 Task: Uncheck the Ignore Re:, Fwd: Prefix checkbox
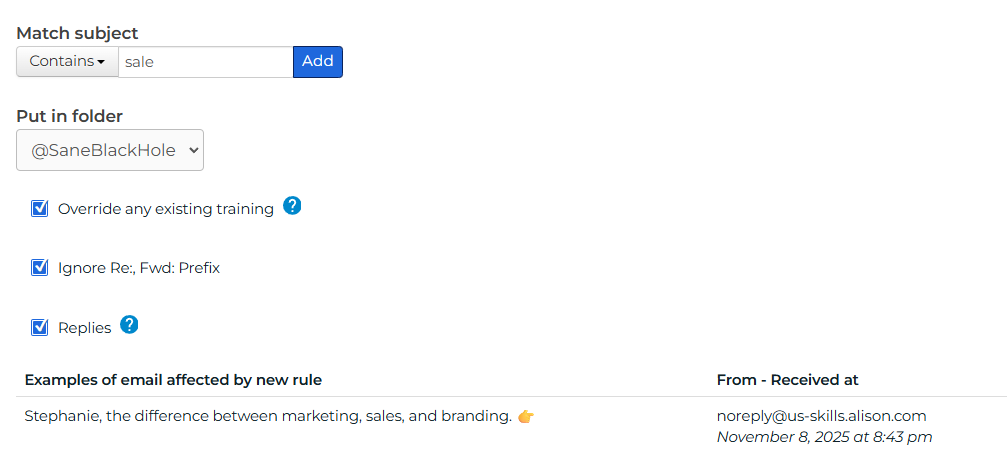click(x=40, y=267)
